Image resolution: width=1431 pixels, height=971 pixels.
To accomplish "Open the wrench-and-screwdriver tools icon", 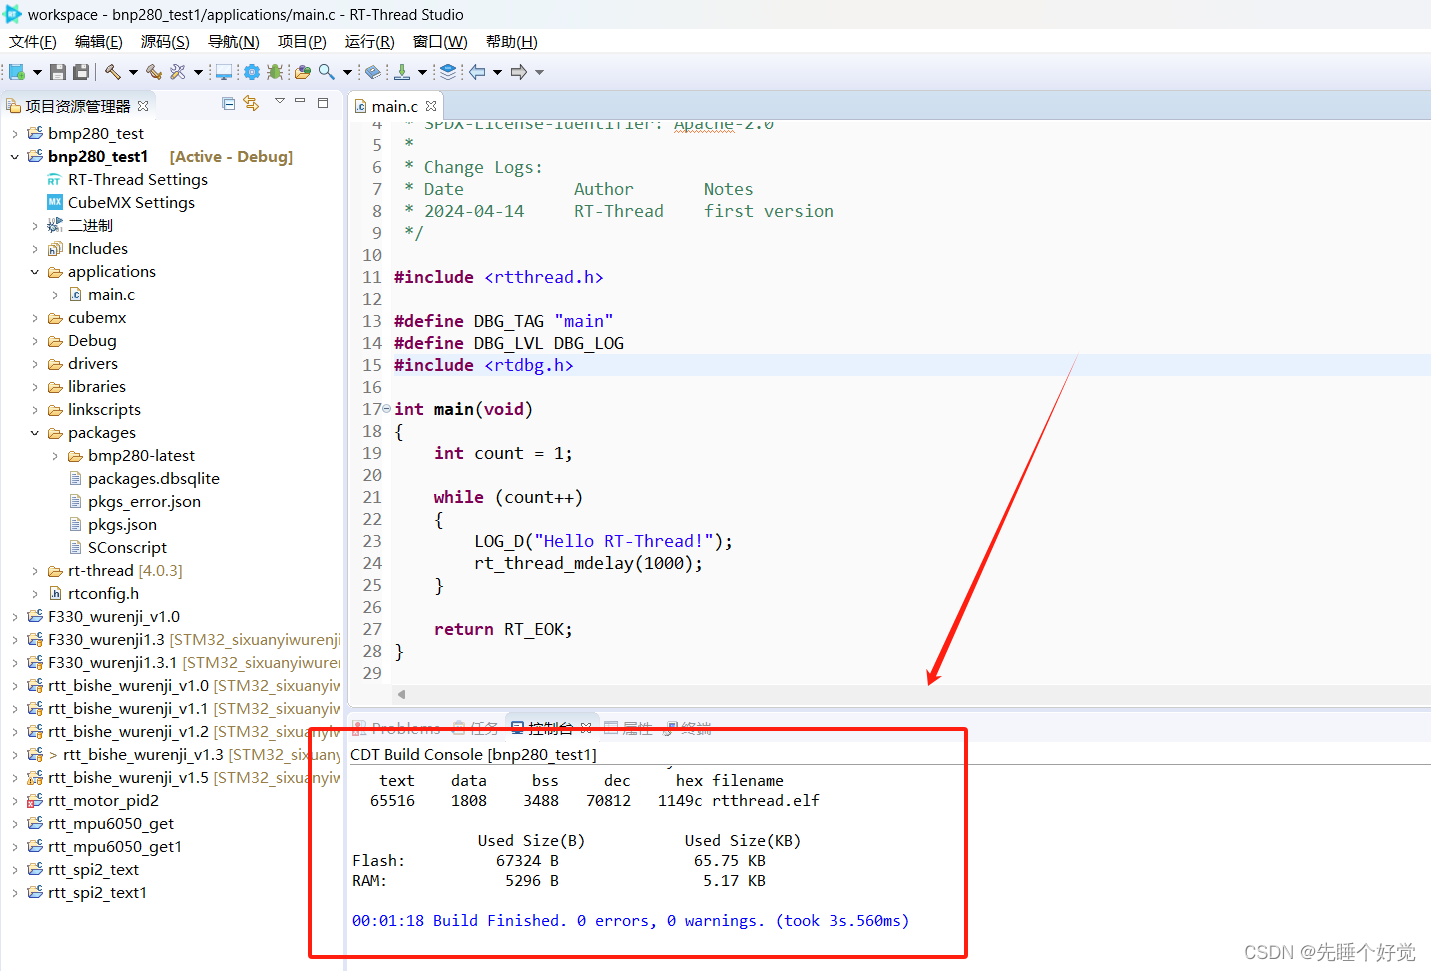I will click(x=178, y=72).
